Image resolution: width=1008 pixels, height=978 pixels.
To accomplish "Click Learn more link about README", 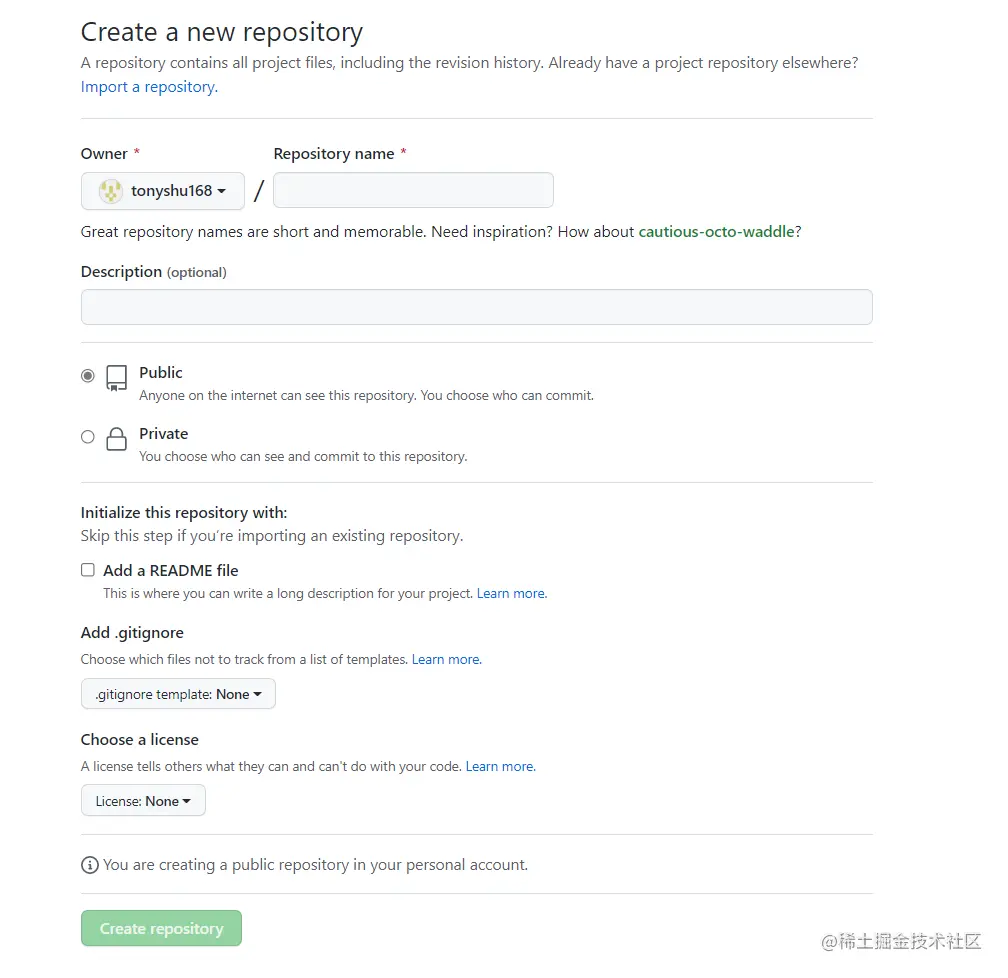I will pyautogui.click(x=511, y=594).
